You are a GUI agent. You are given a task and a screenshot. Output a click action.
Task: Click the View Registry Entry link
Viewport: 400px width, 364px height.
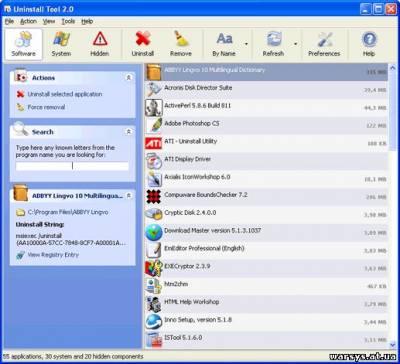pyautogui.click(x=53, y=255)
